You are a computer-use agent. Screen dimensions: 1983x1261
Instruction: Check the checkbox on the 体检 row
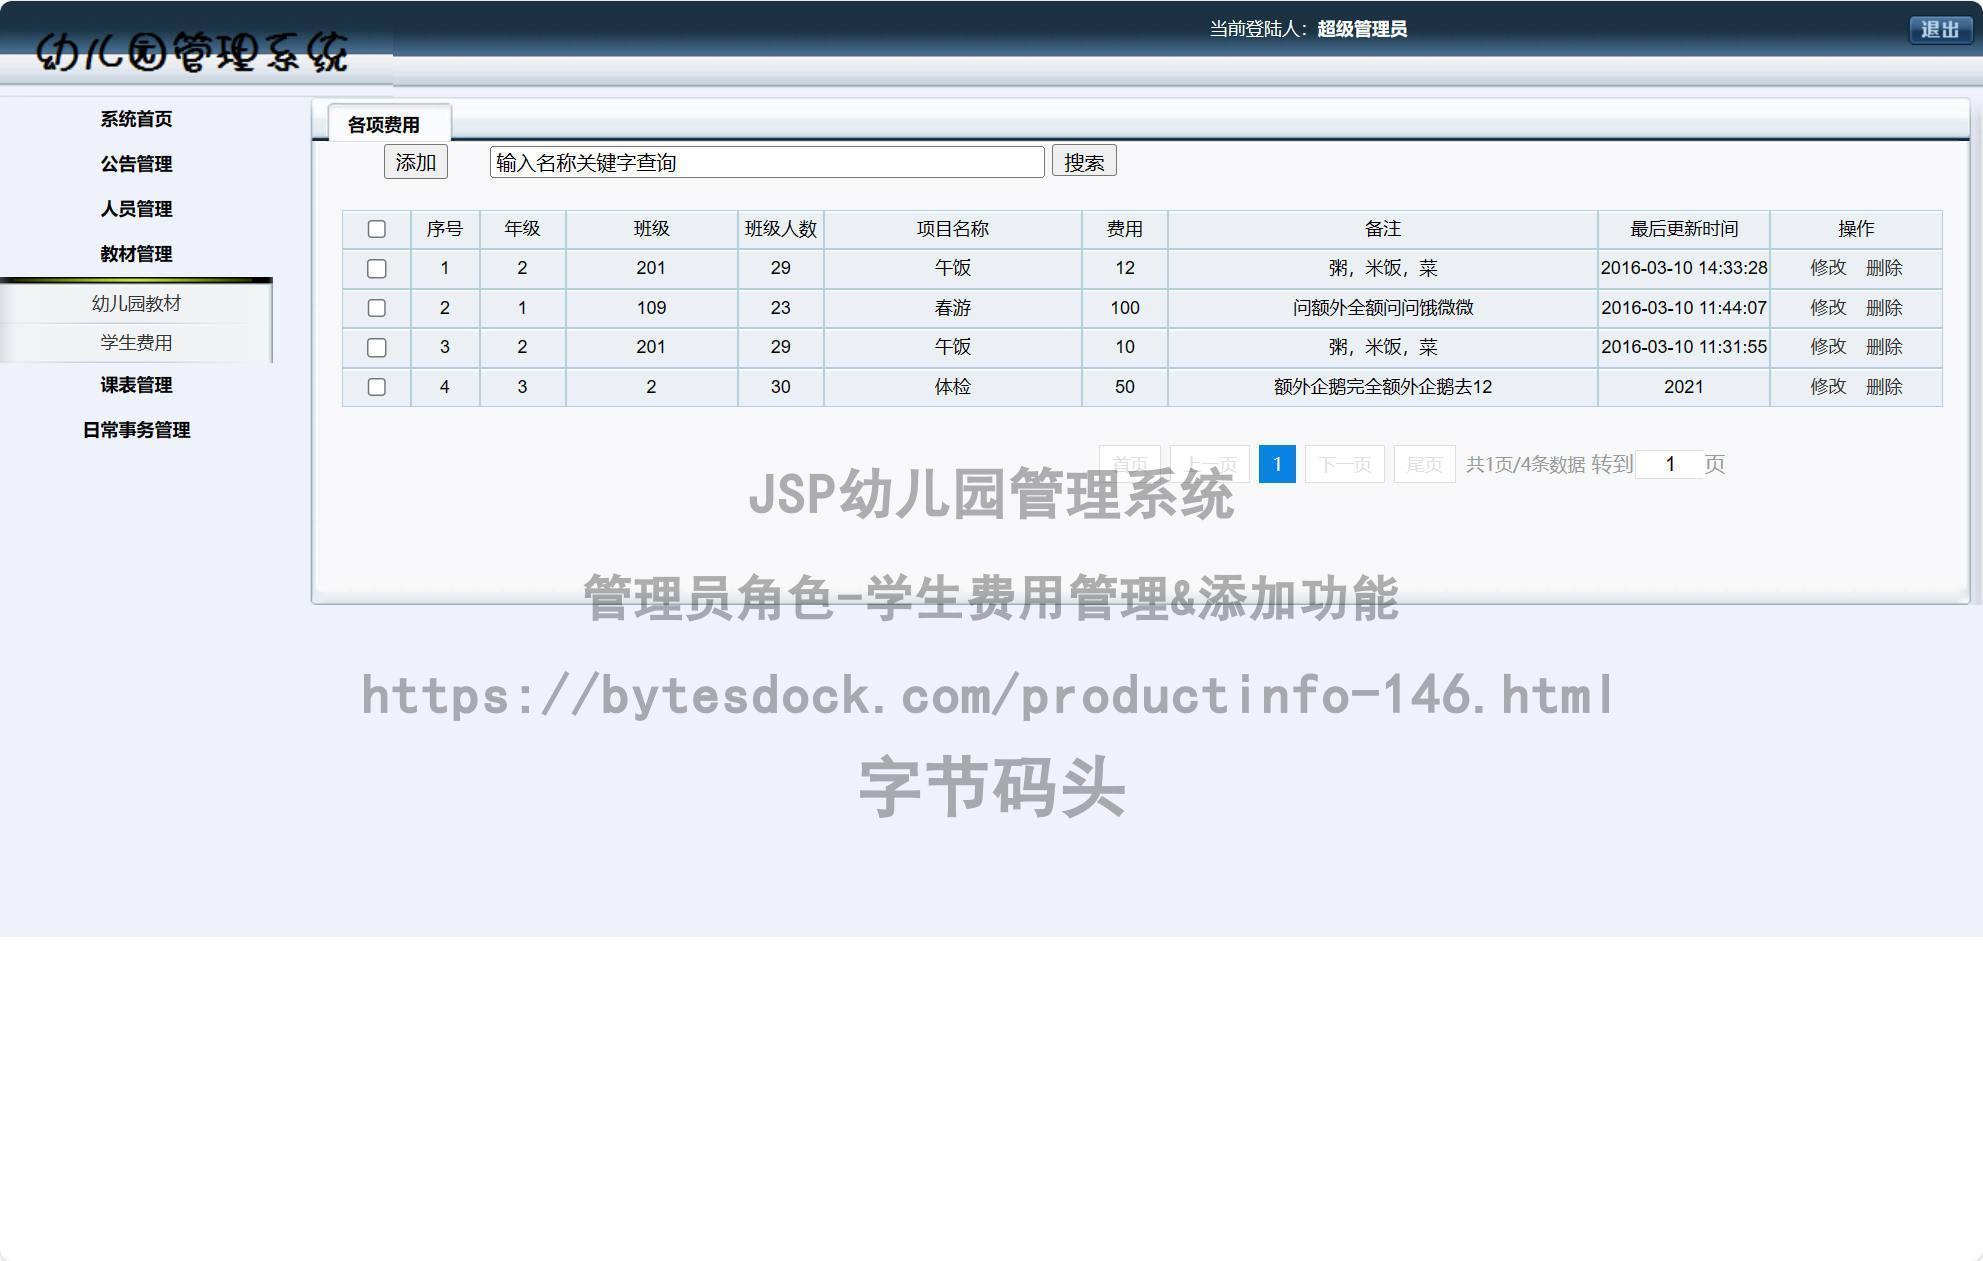[x=377, y=387]
